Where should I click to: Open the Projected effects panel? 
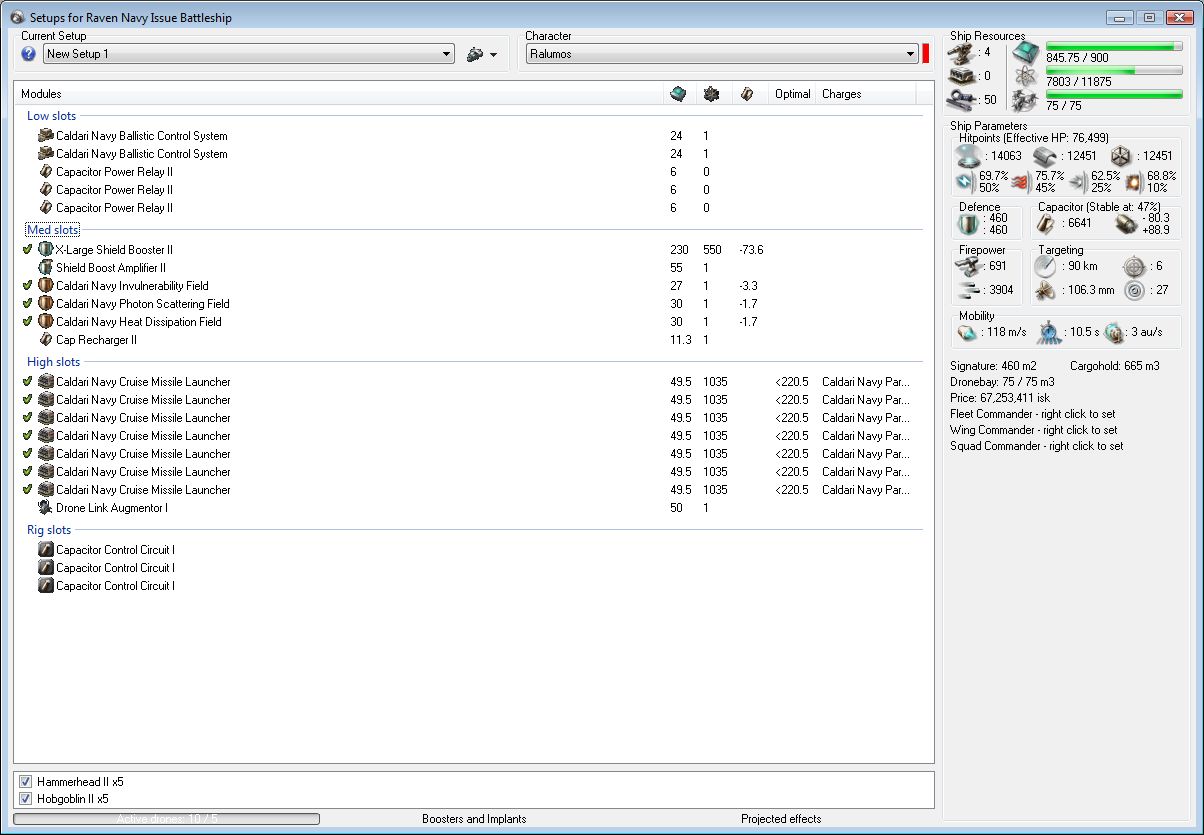tap(781, 819)
